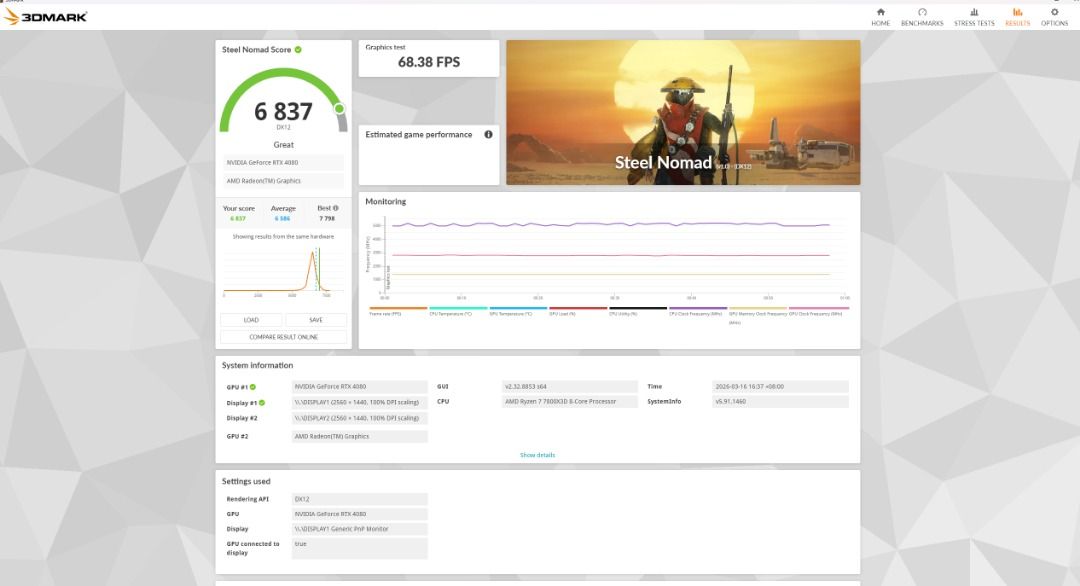The image size is (1080, 586).
Task: Go to the Home section
Action: point(880,17)
